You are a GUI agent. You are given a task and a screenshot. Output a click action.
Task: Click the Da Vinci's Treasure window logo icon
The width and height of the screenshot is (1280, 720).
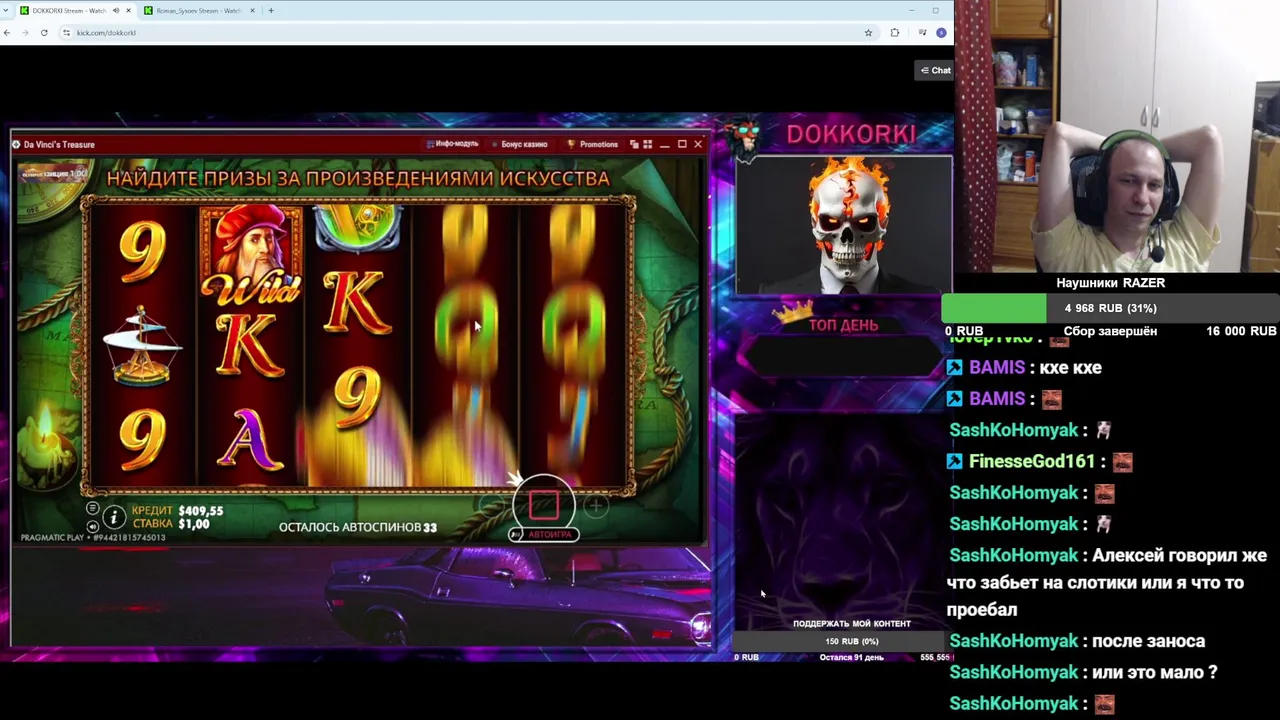[16, 144]
